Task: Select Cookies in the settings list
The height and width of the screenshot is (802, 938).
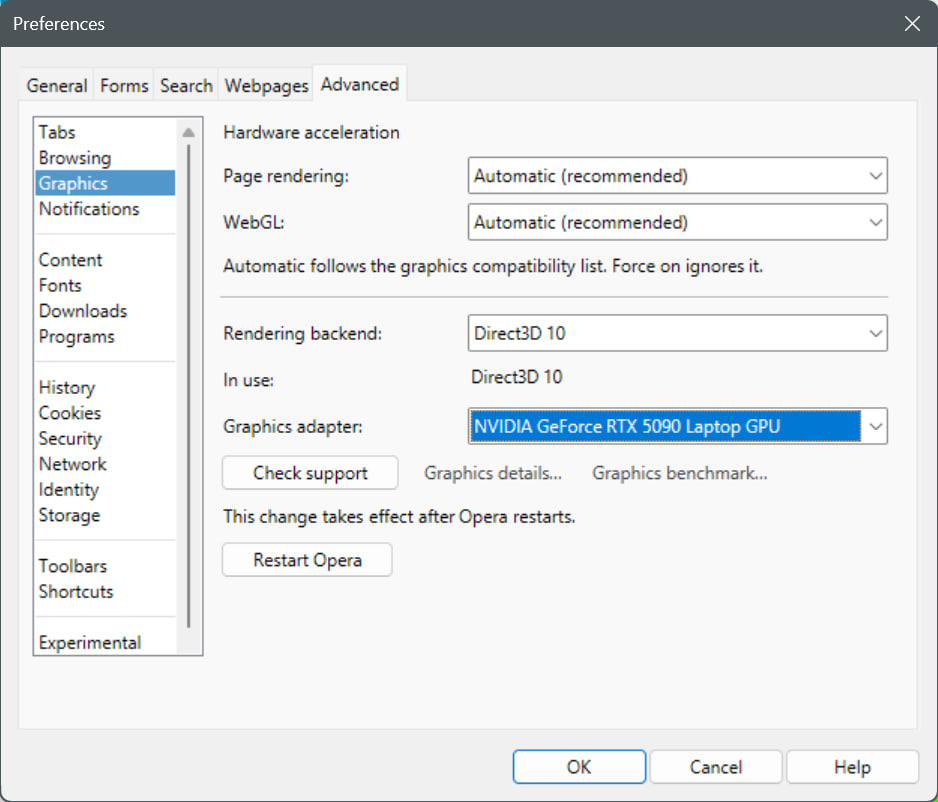Action: tap(105, 413)
